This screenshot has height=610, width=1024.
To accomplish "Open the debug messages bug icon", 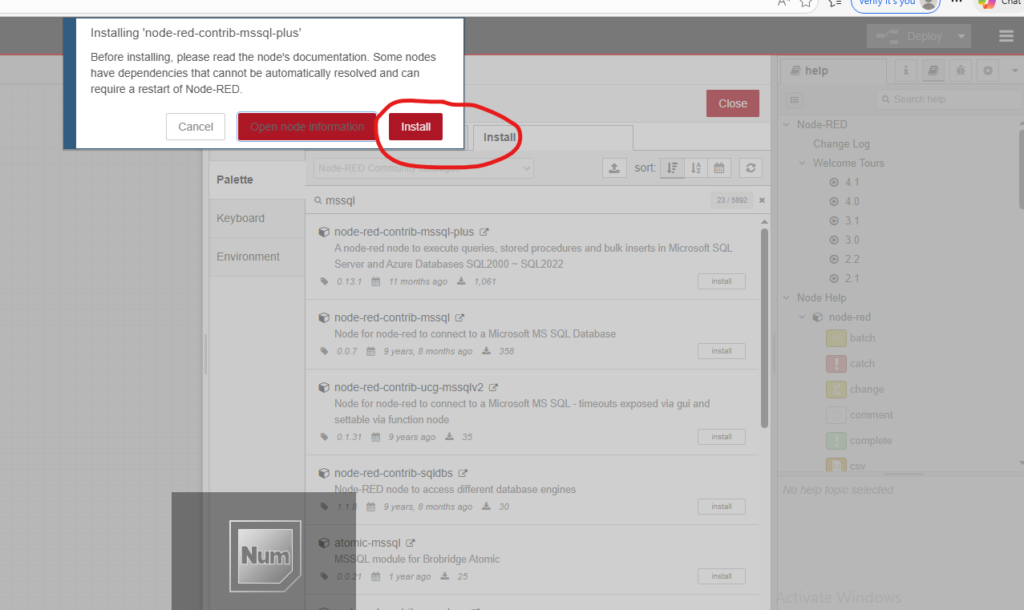I will point(960,71).
